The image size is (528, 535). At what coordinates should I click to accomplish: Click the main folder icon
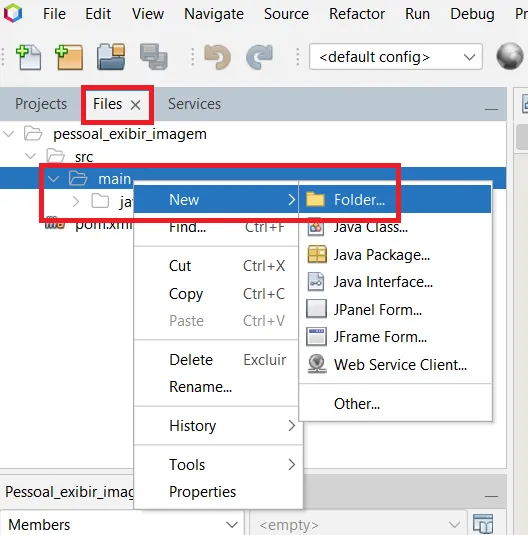coord(78,178)
